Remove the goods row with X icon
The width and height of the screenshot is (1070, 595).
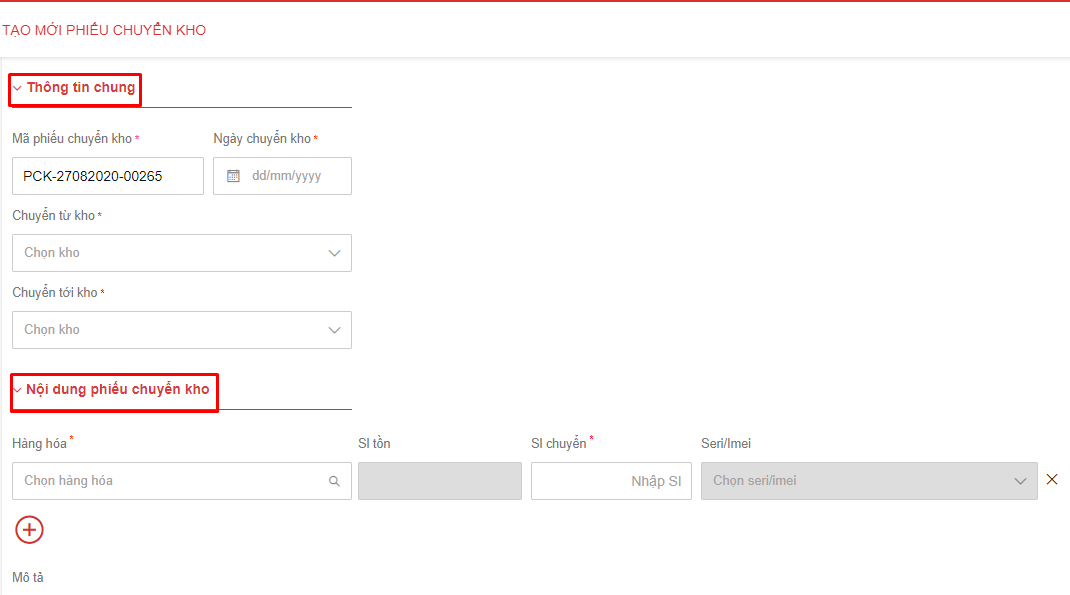1051,480
